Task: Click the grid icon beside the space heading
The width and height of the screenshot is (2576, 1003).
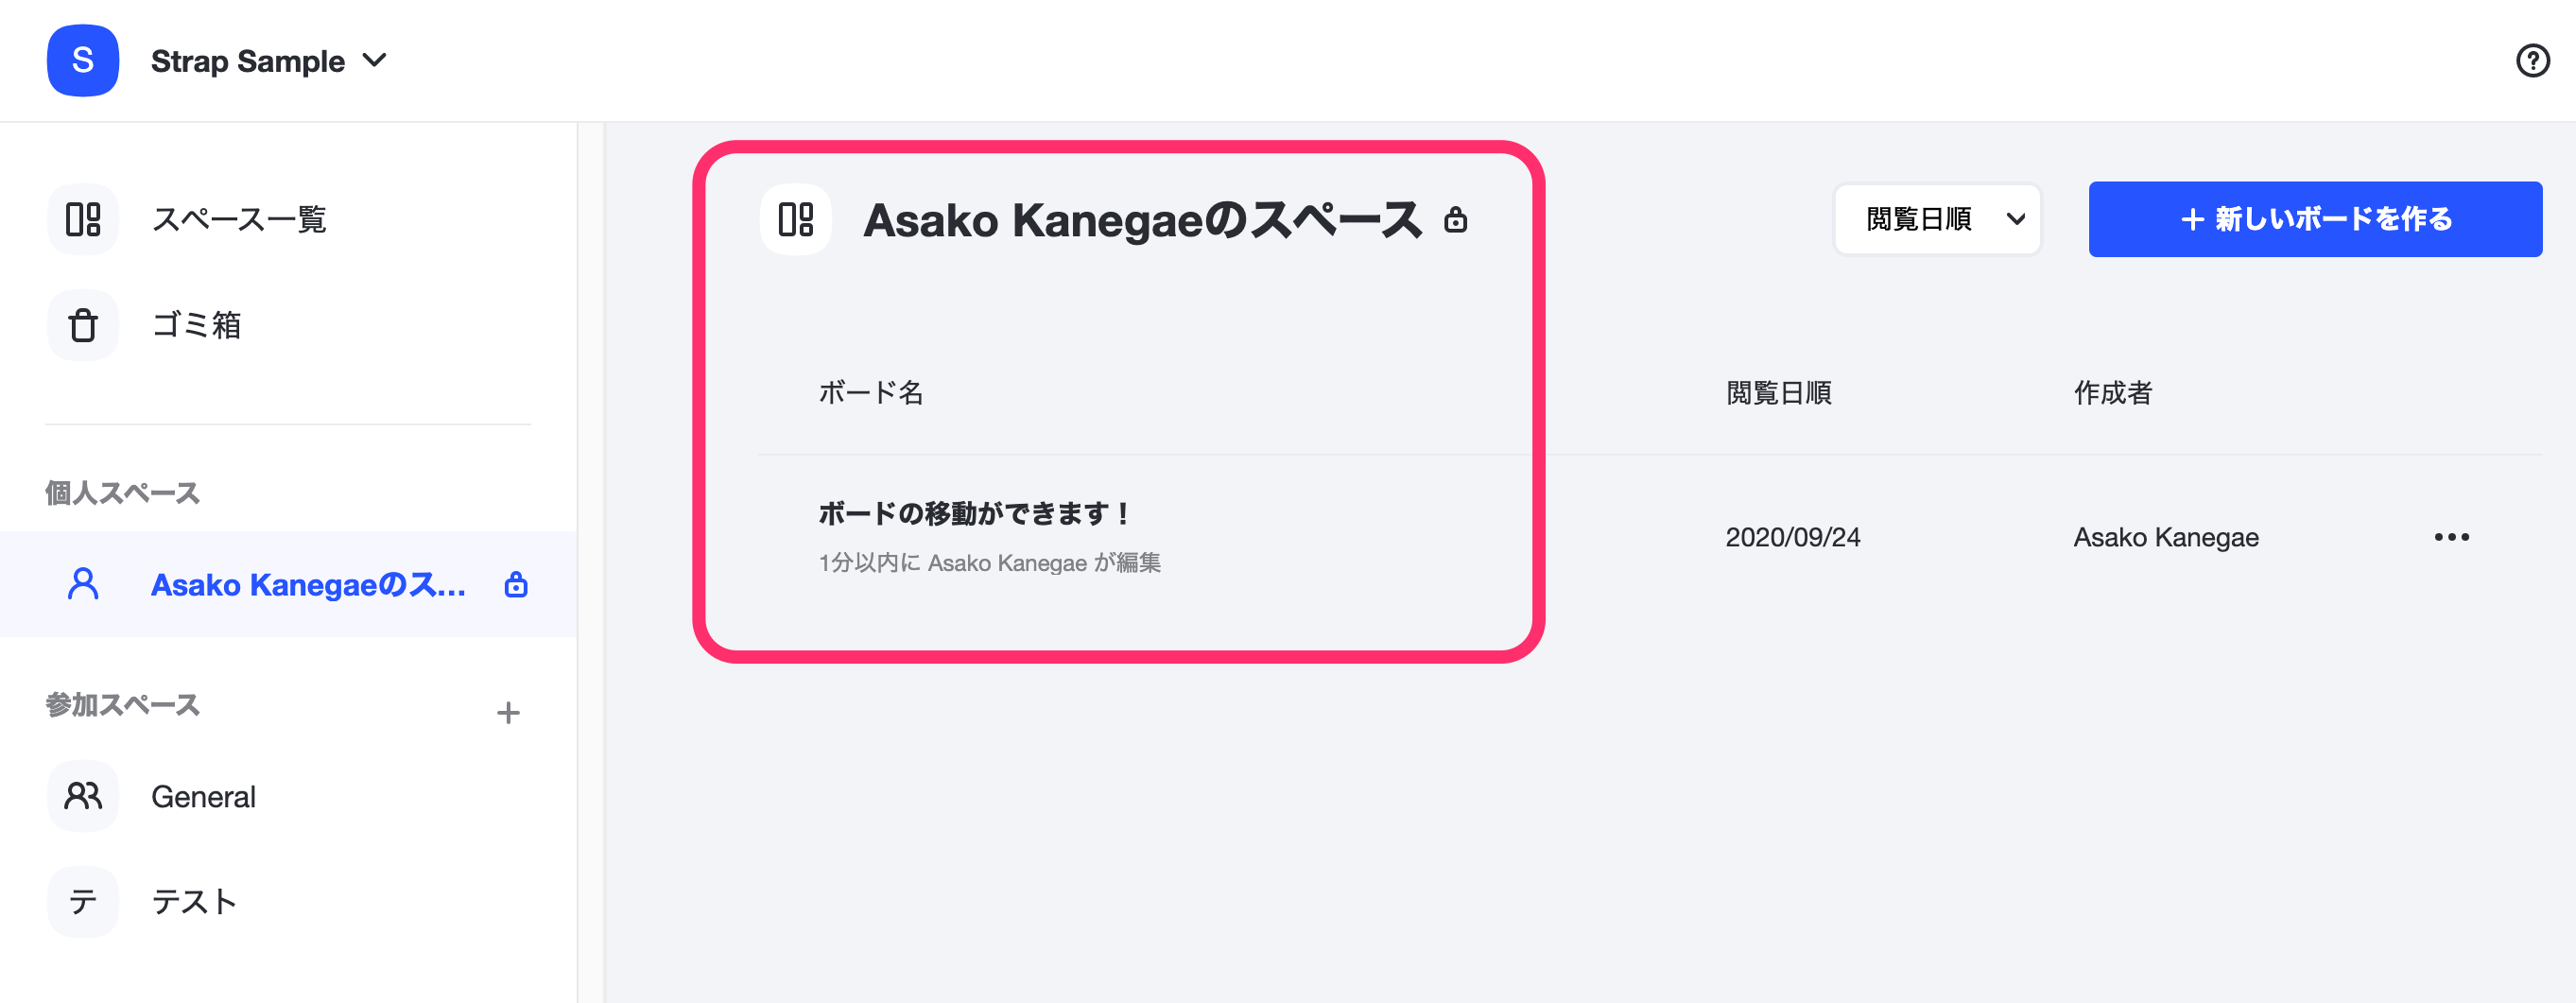Action: pos(796,219)
